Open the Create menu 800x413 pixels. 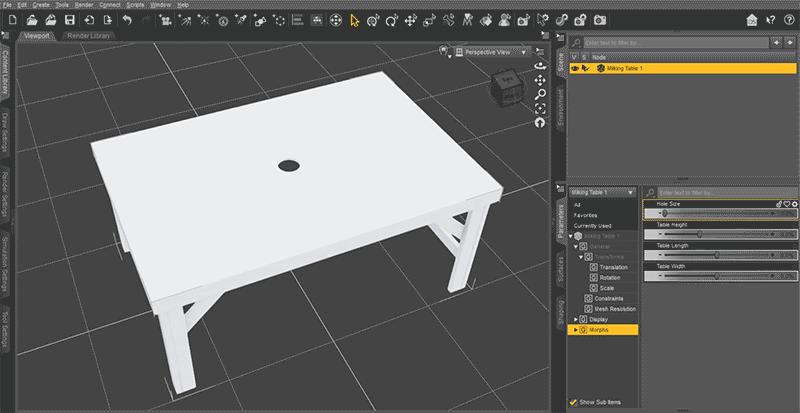(41, 5)
